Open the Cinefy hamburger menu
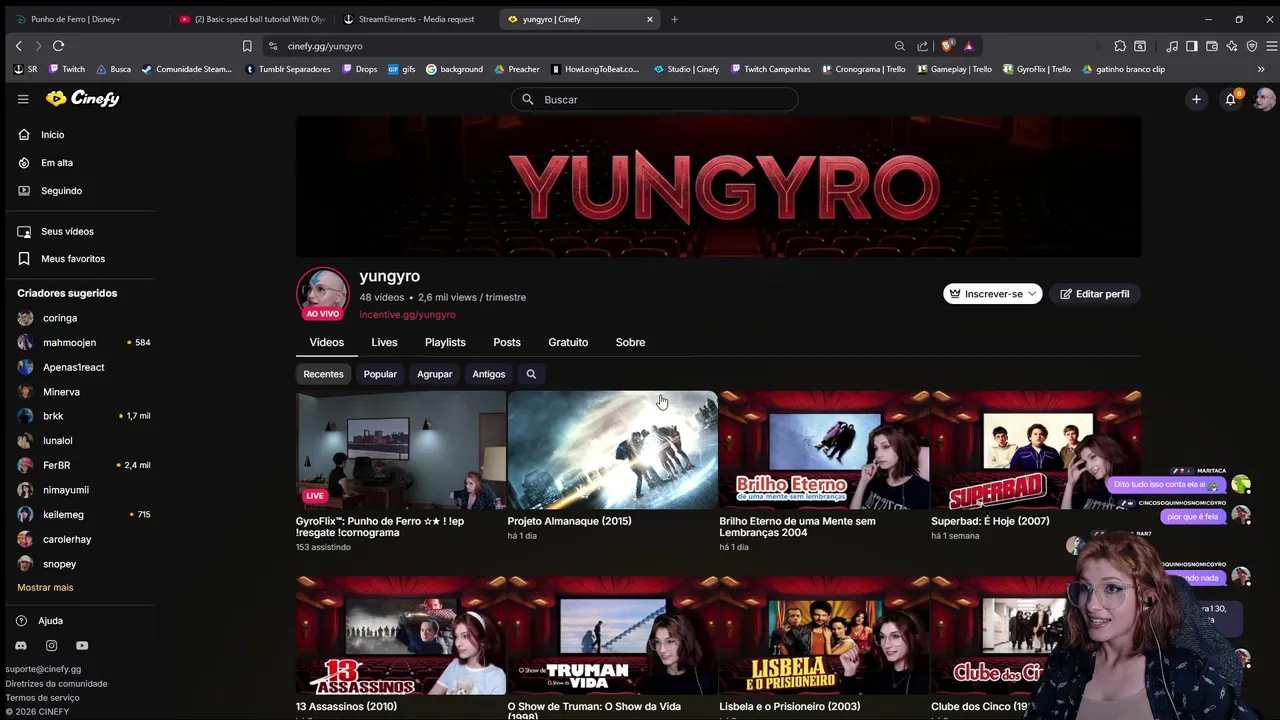This screenshot has height=720, width=1280. (x=23, y=99)
